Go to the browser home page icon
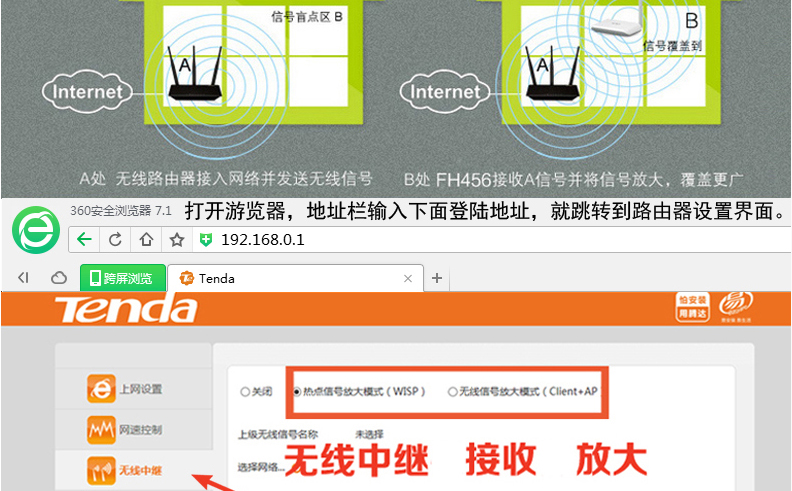The image size is (792, 491). [146, 239]
